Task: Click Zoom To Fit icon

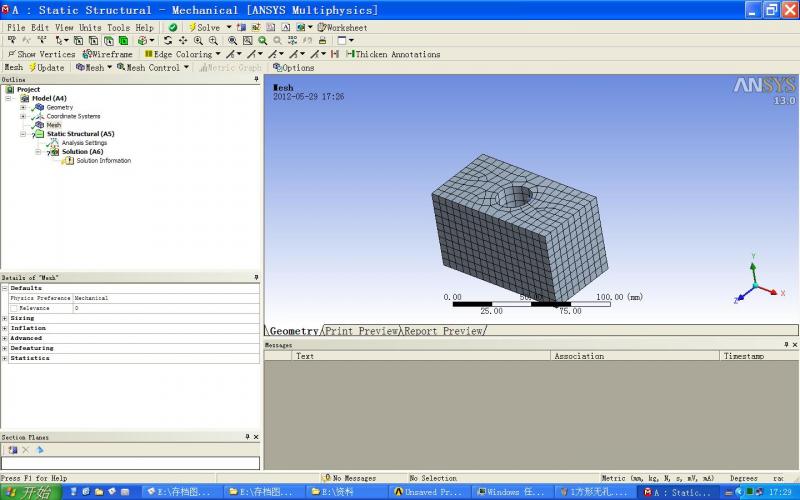Action: (232, 40)
